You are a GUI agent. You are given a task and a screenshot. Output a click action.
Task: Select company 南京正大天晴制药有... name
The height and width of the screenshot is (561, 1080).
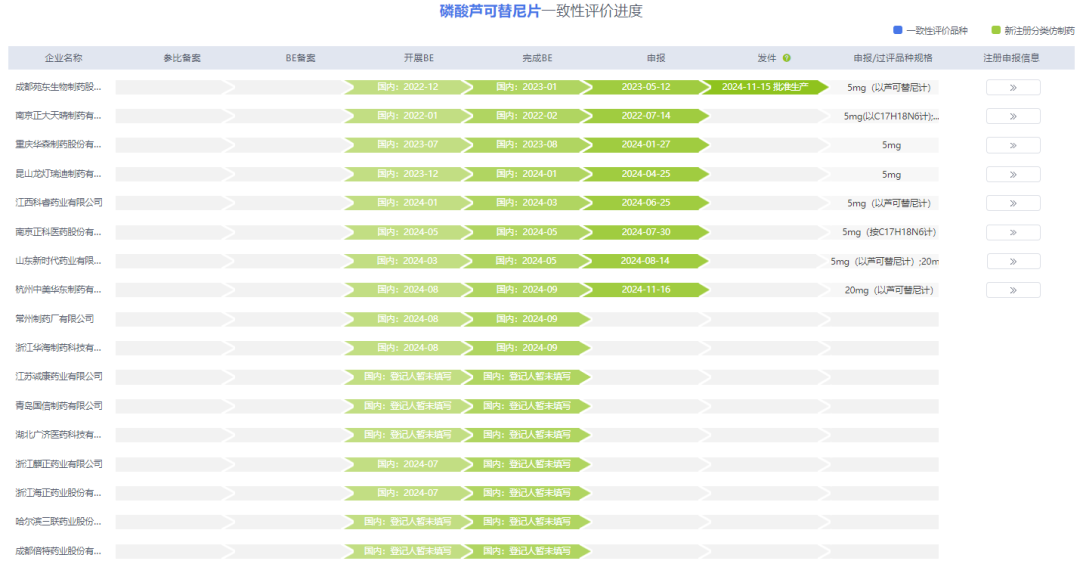tap(59, 116)
